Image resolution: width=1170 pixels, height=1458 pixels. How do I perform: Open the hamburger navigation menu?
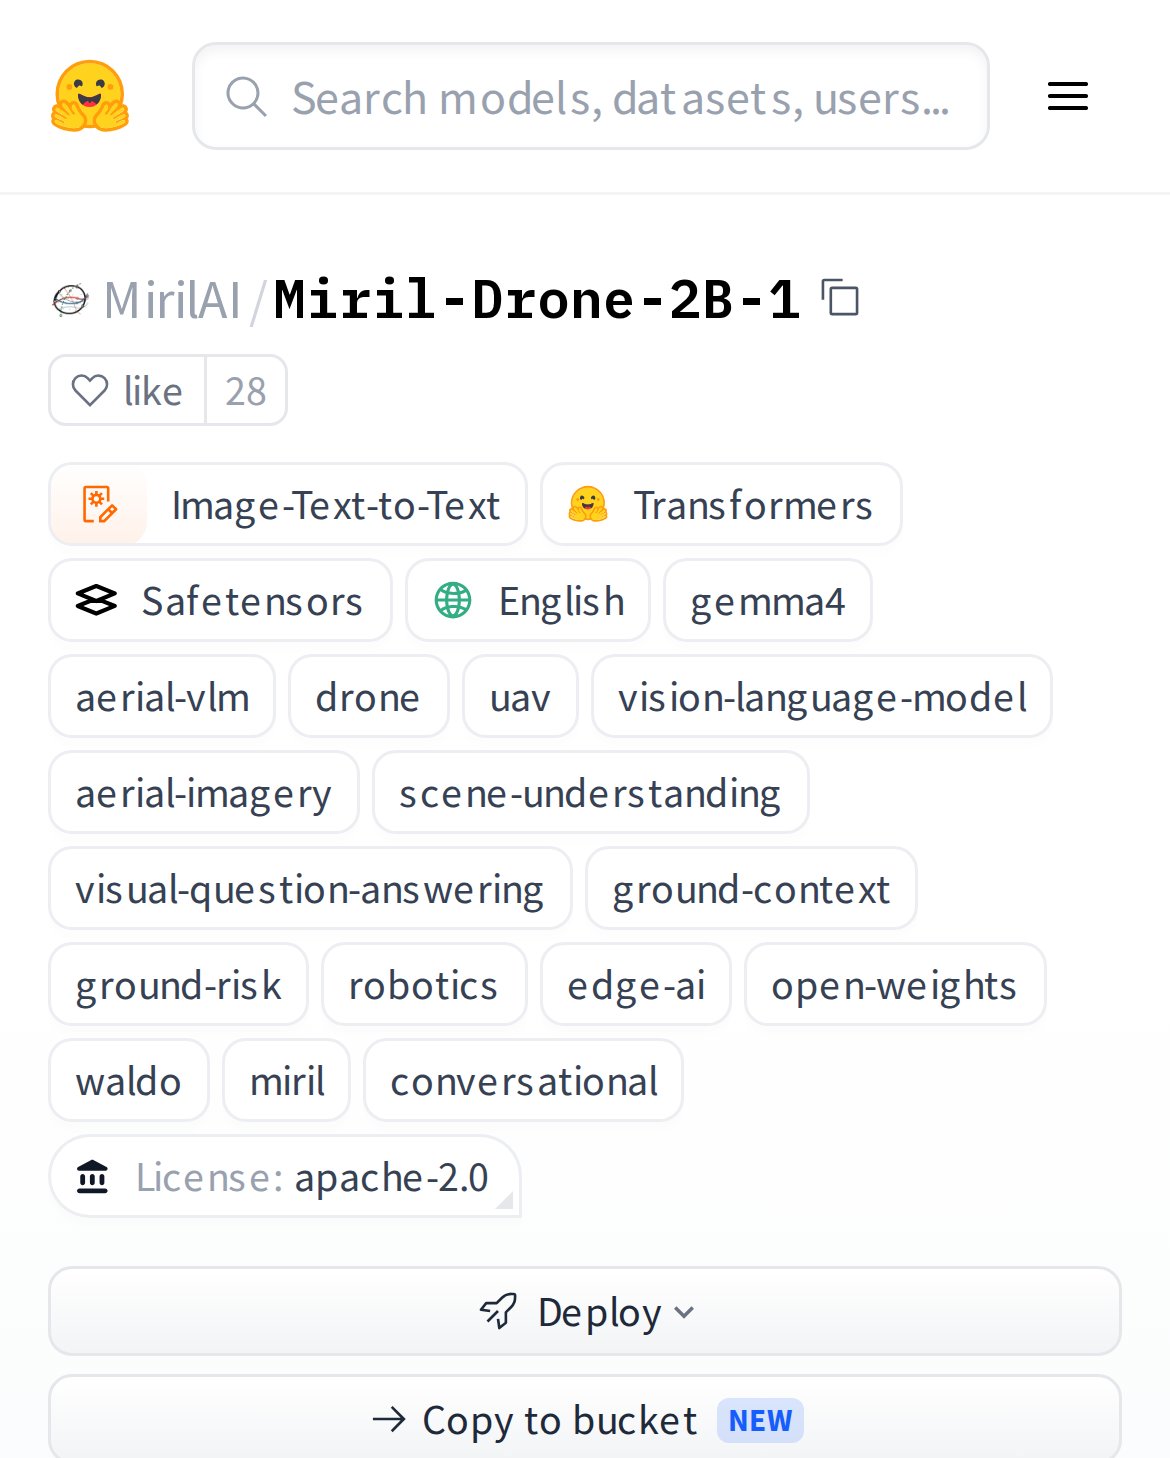pyautogui.click(x=1067, y=96)
